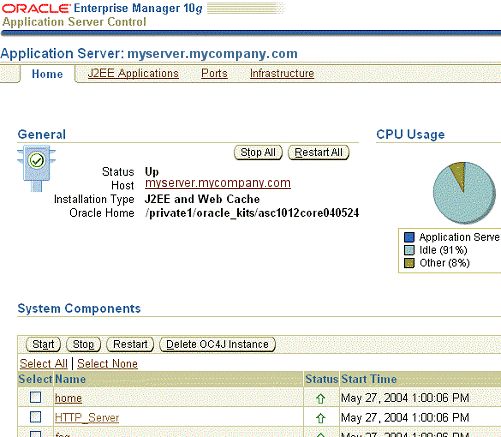
Task: Click the application server status icon
Action: pyautogui.click(x=36, y=168)
